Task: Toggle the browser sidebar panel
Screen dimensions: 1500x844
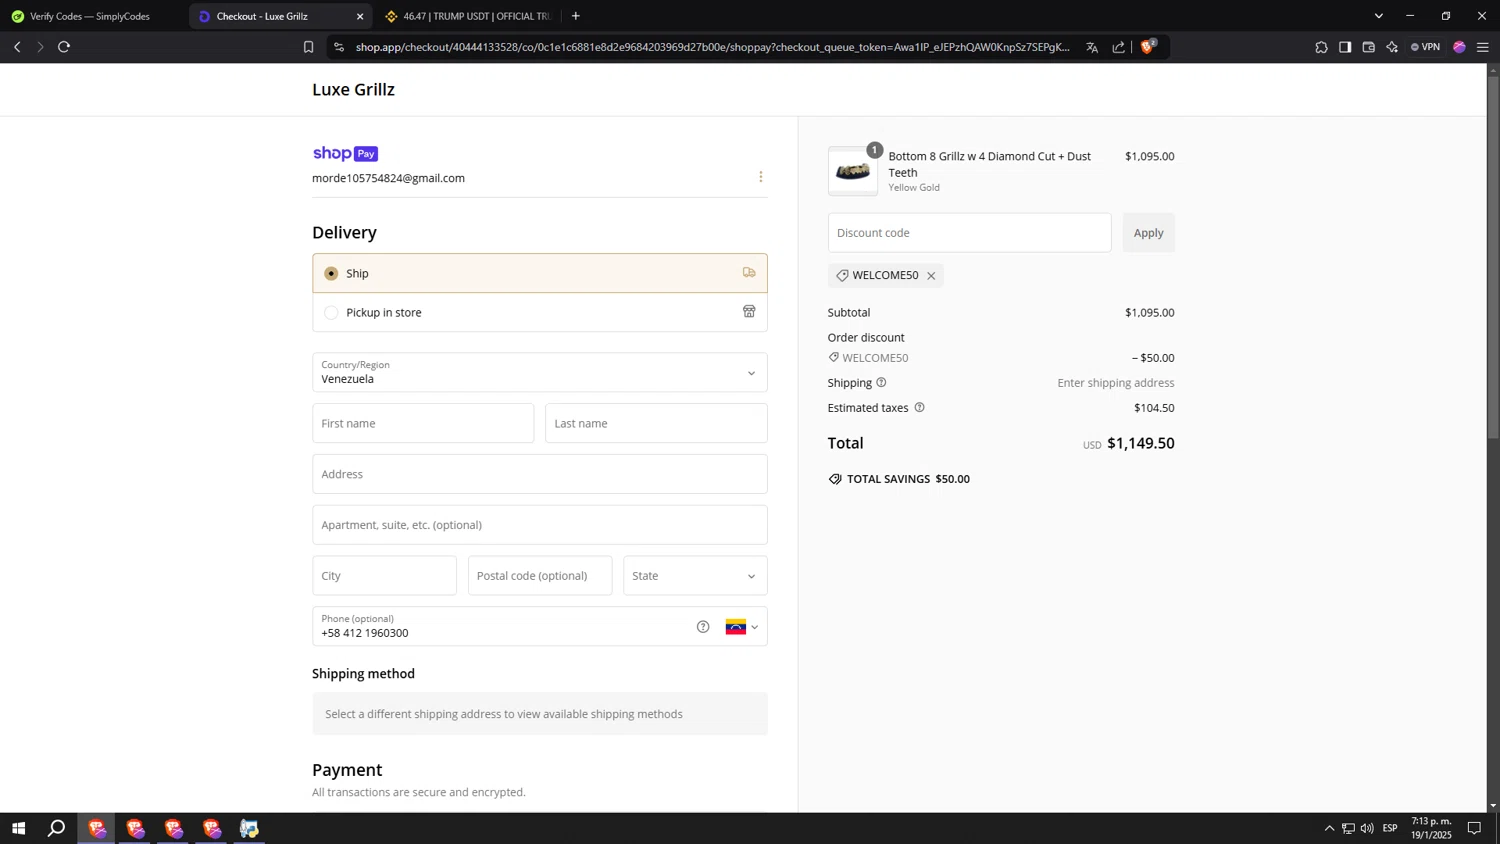Action: click(1345, 47)
